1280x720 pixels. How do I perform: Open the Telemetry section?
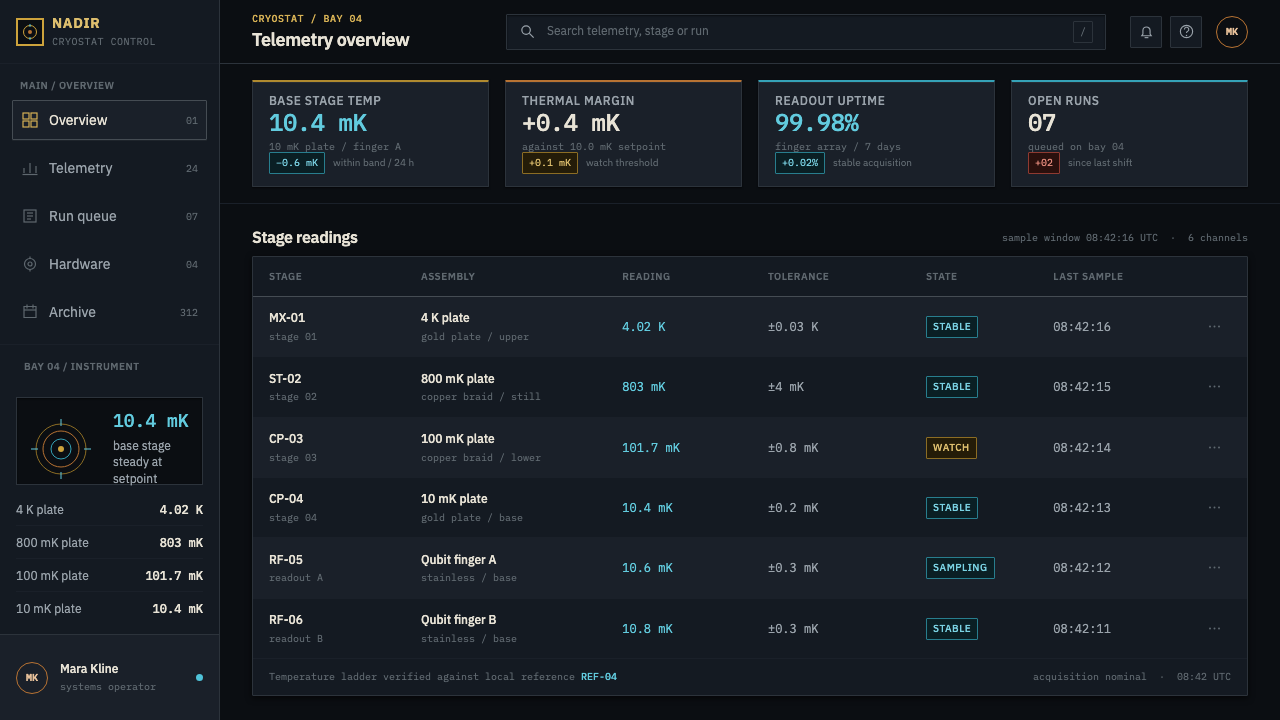click(x=110, y=168)
